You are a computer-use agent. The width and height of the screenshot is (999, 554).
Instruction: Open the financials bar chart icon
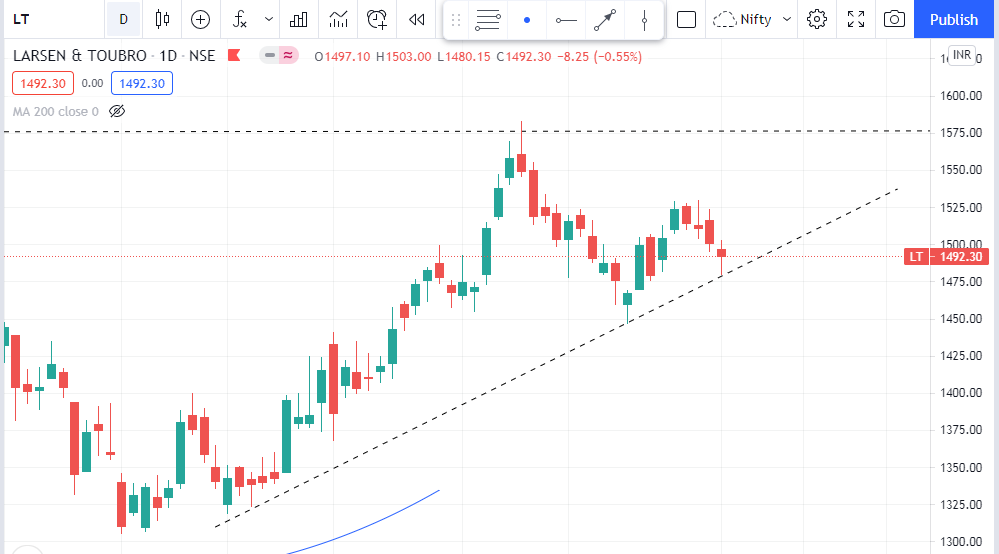[298, 20]
